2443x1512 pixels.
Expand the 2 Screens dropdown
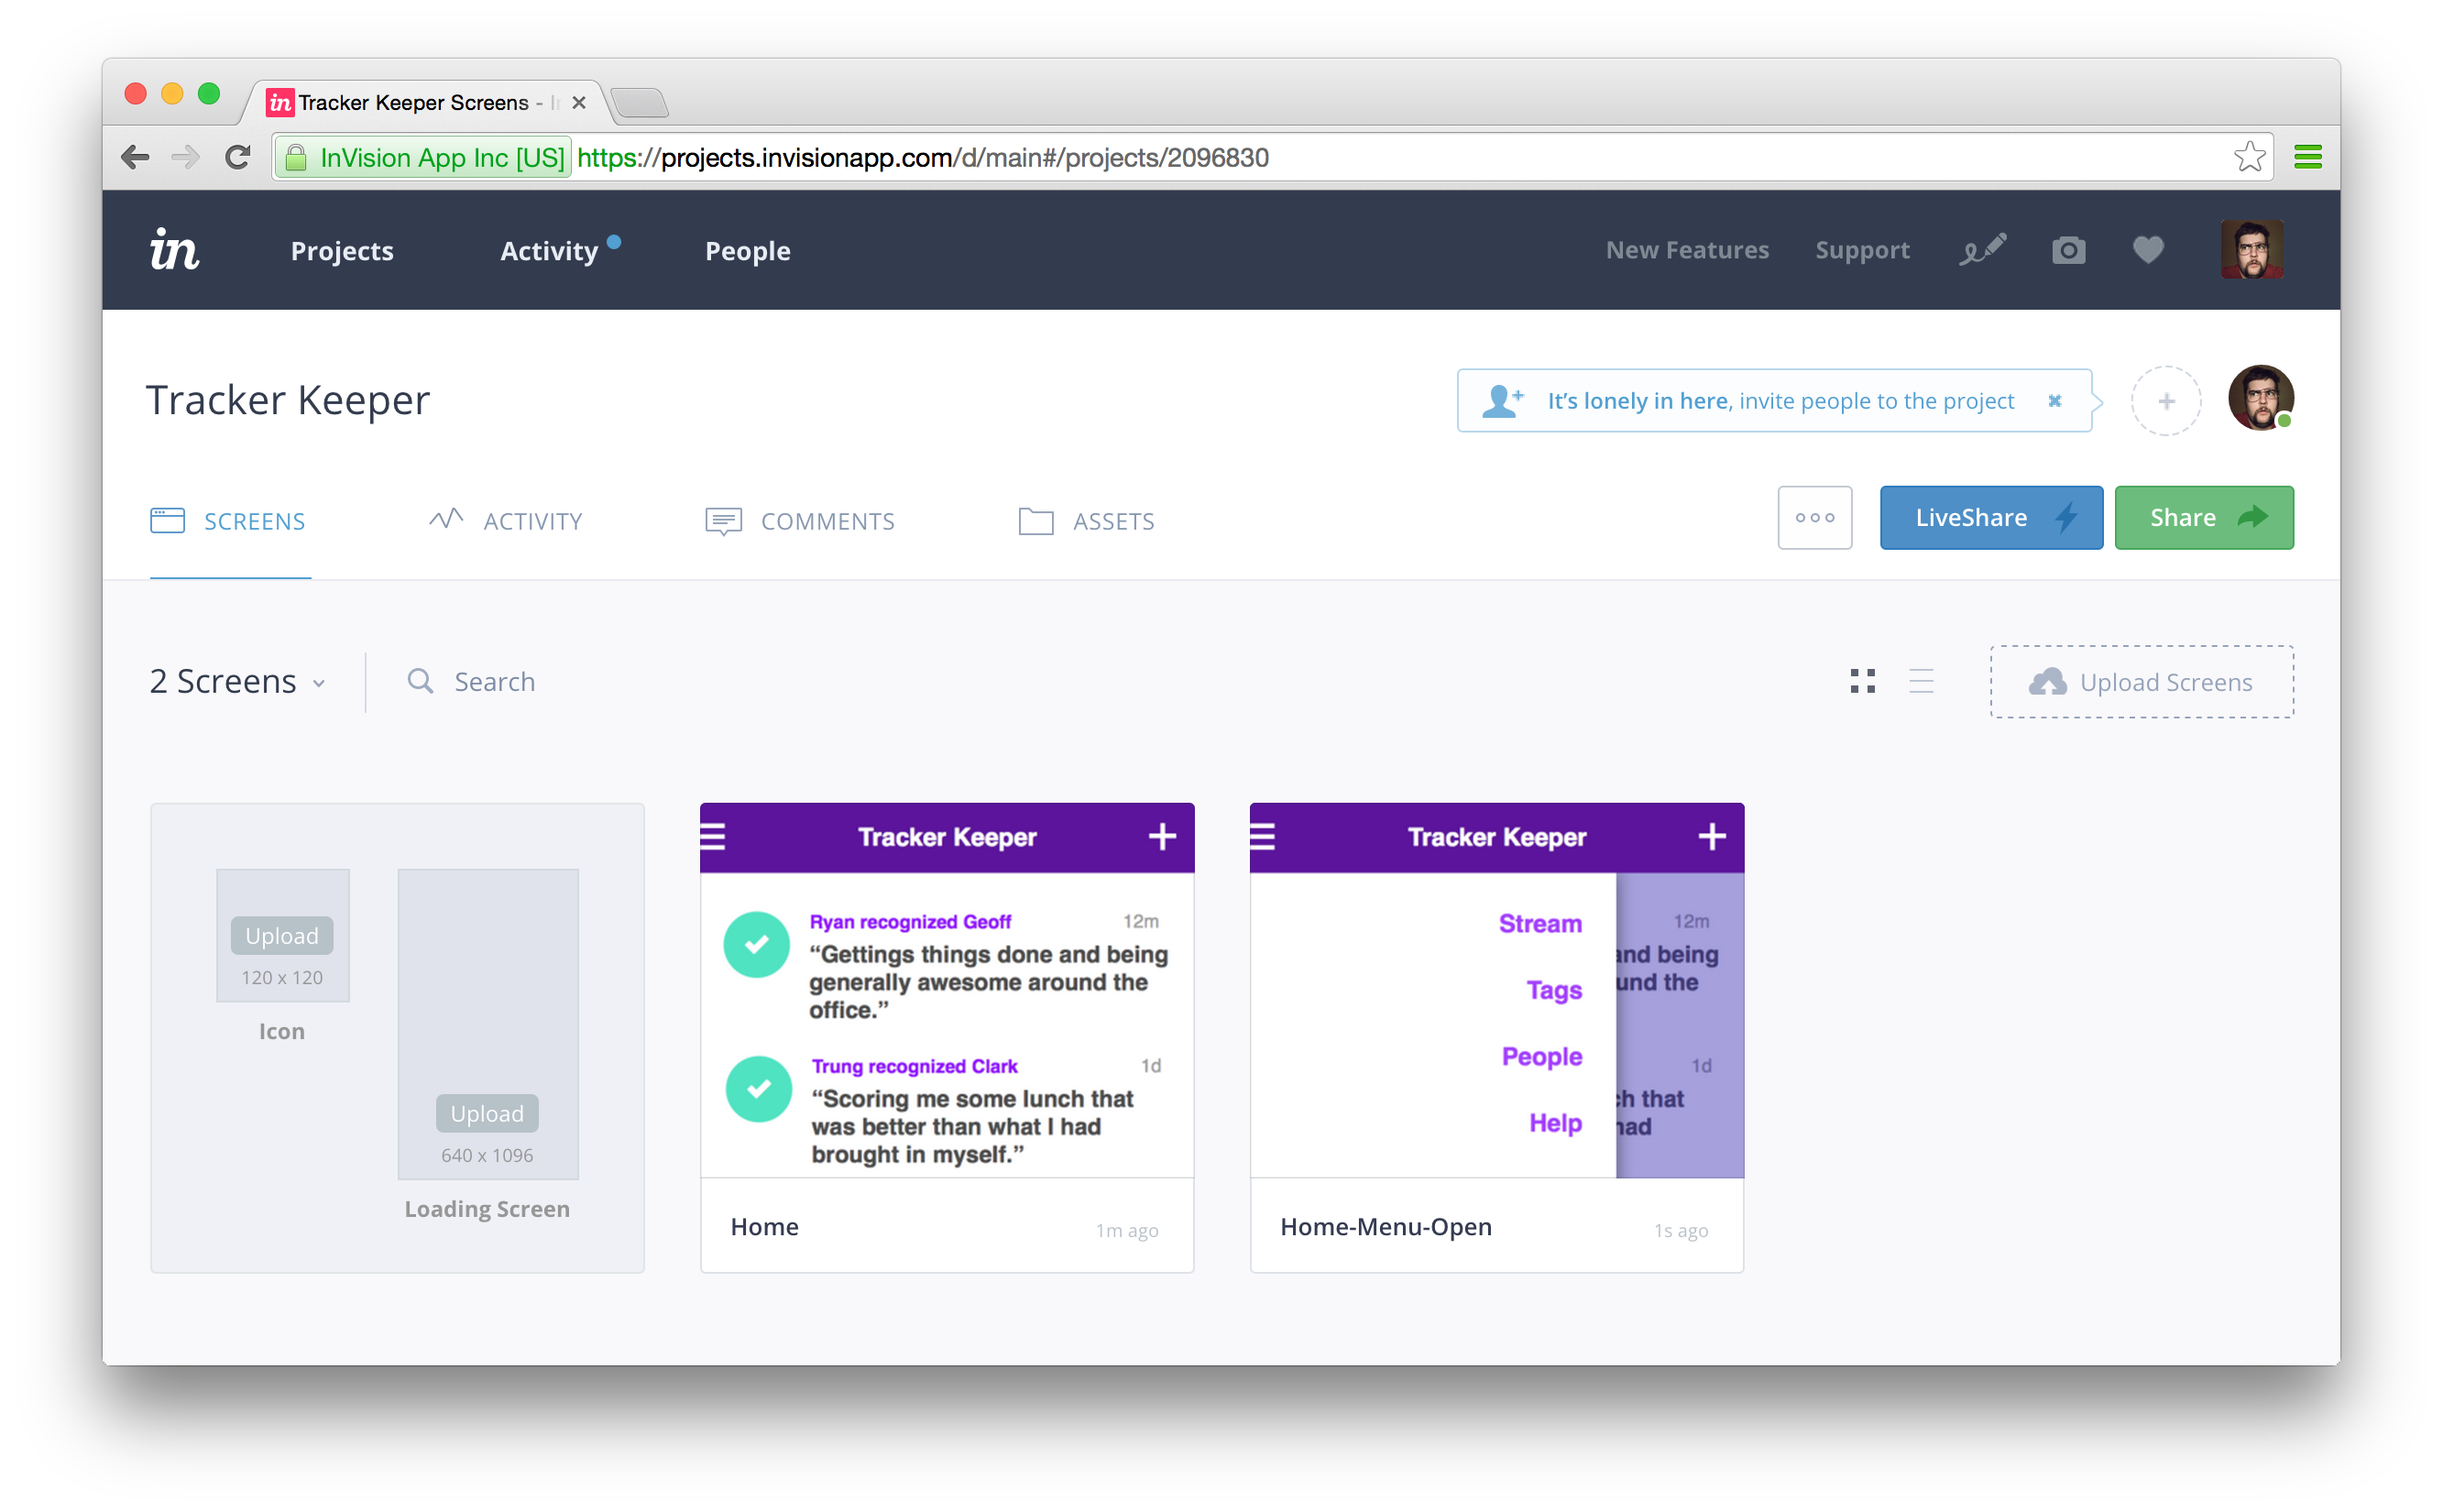click(238, 682)
